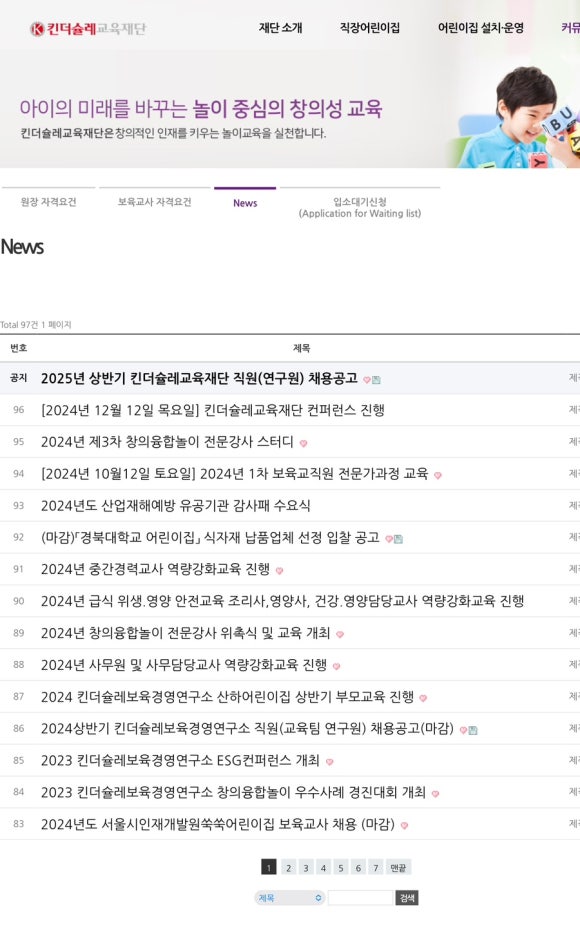
Task: Click the 제목 column header
Action: click(302, 348)
